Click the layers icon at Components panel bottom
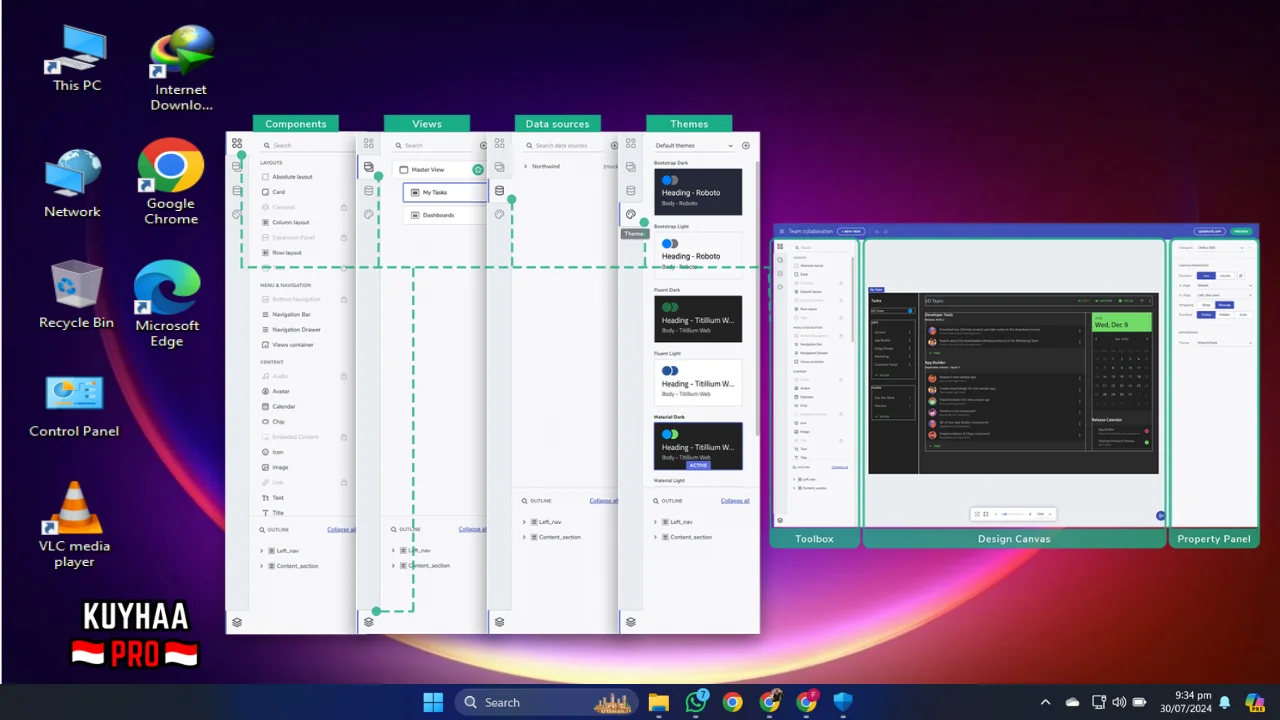Viewport: 1280px width, 720px height. tap(237, 622)
